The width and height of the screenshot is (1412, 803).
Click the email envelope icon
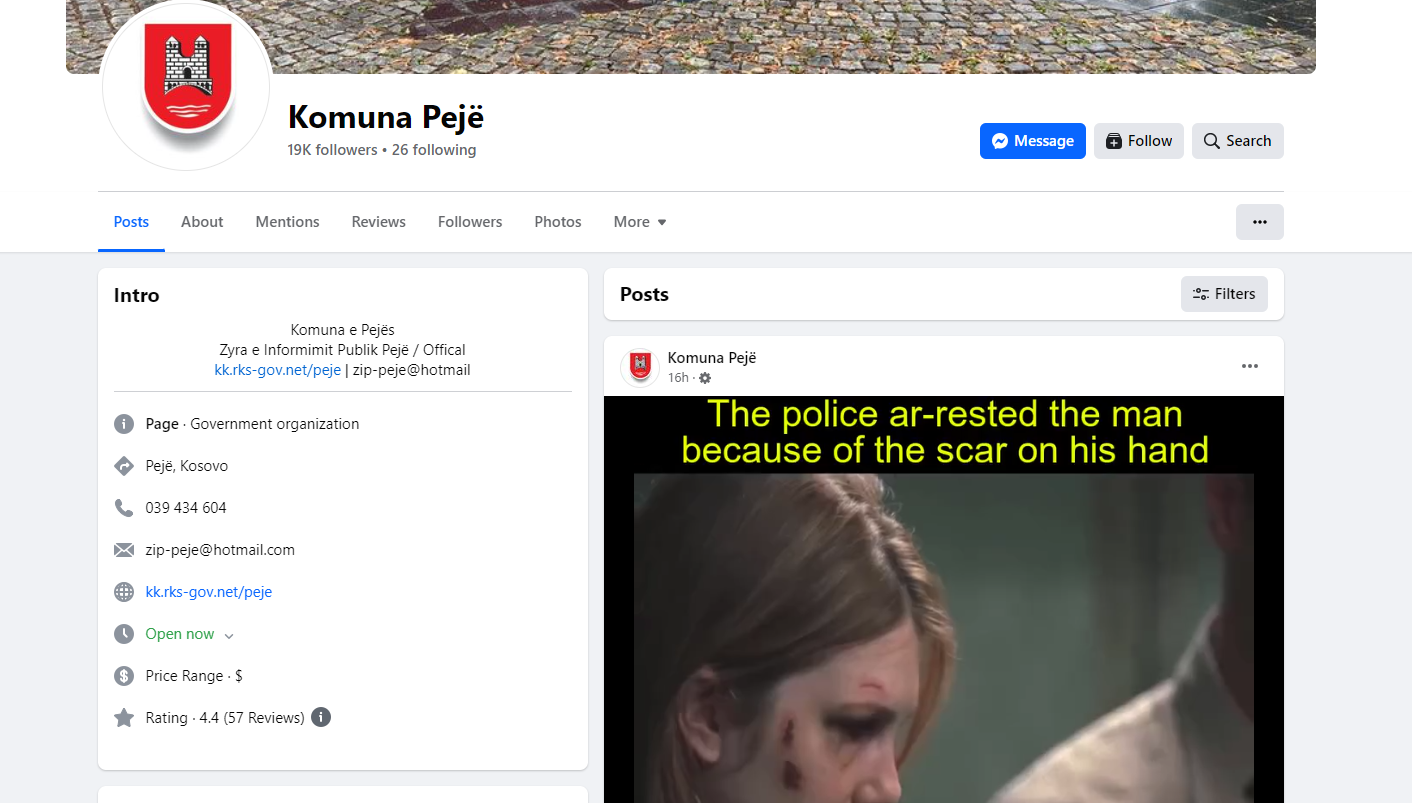pos(124,550)
